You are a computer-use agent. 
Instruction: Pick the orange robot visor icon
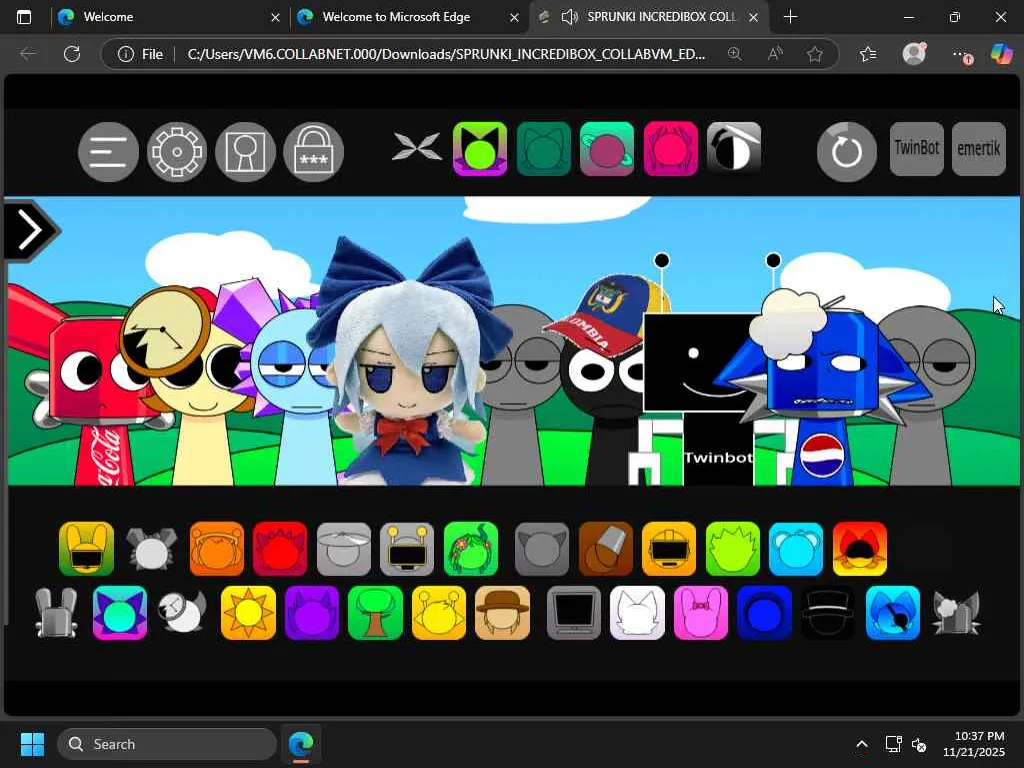669,549
